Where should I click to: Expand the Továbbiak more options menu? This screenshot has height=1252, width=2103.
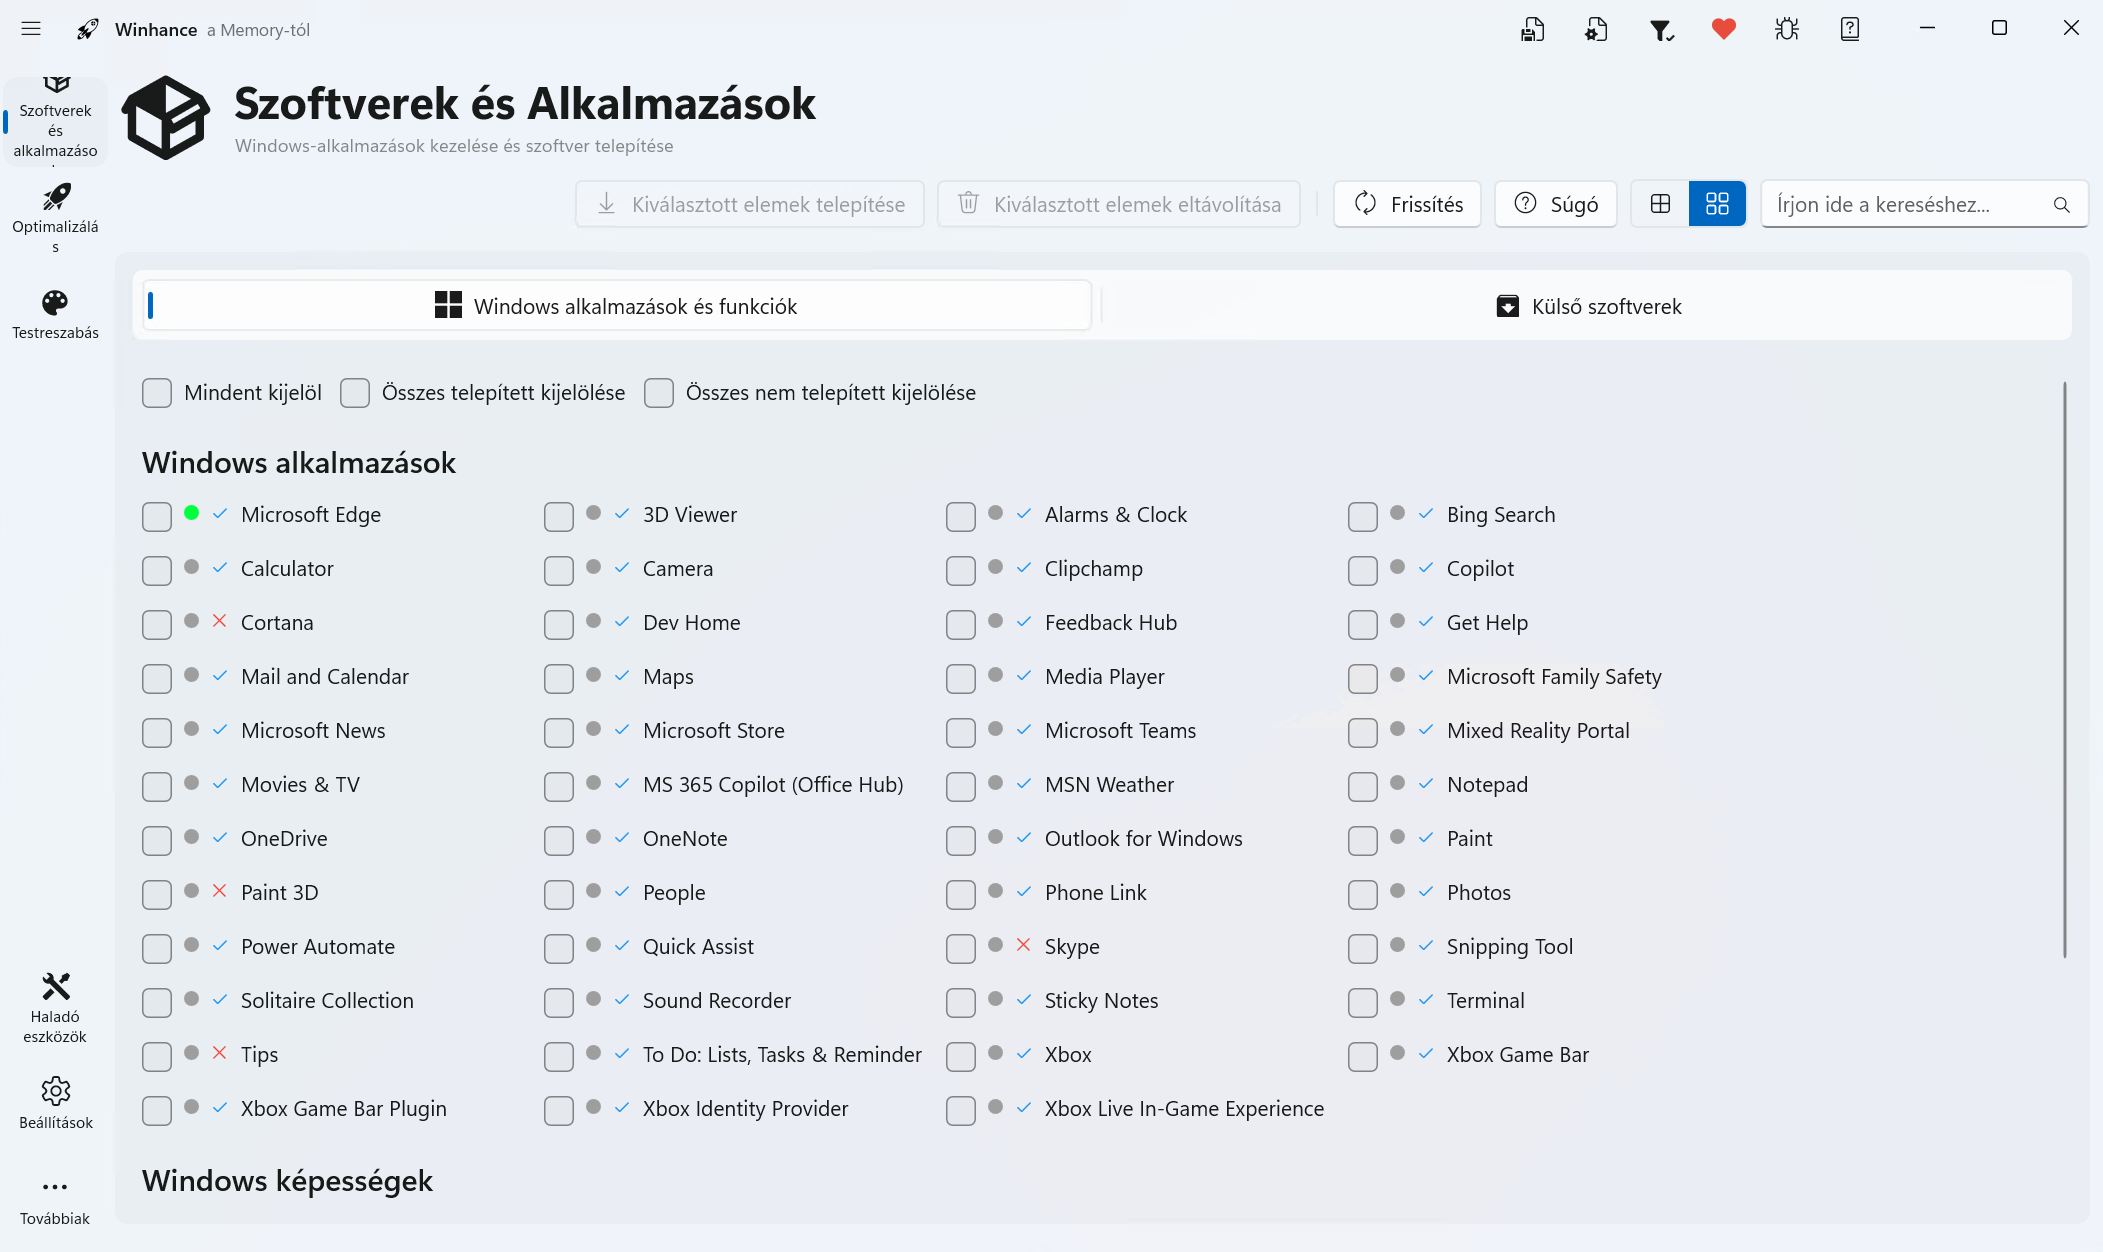click(55, 1199)
